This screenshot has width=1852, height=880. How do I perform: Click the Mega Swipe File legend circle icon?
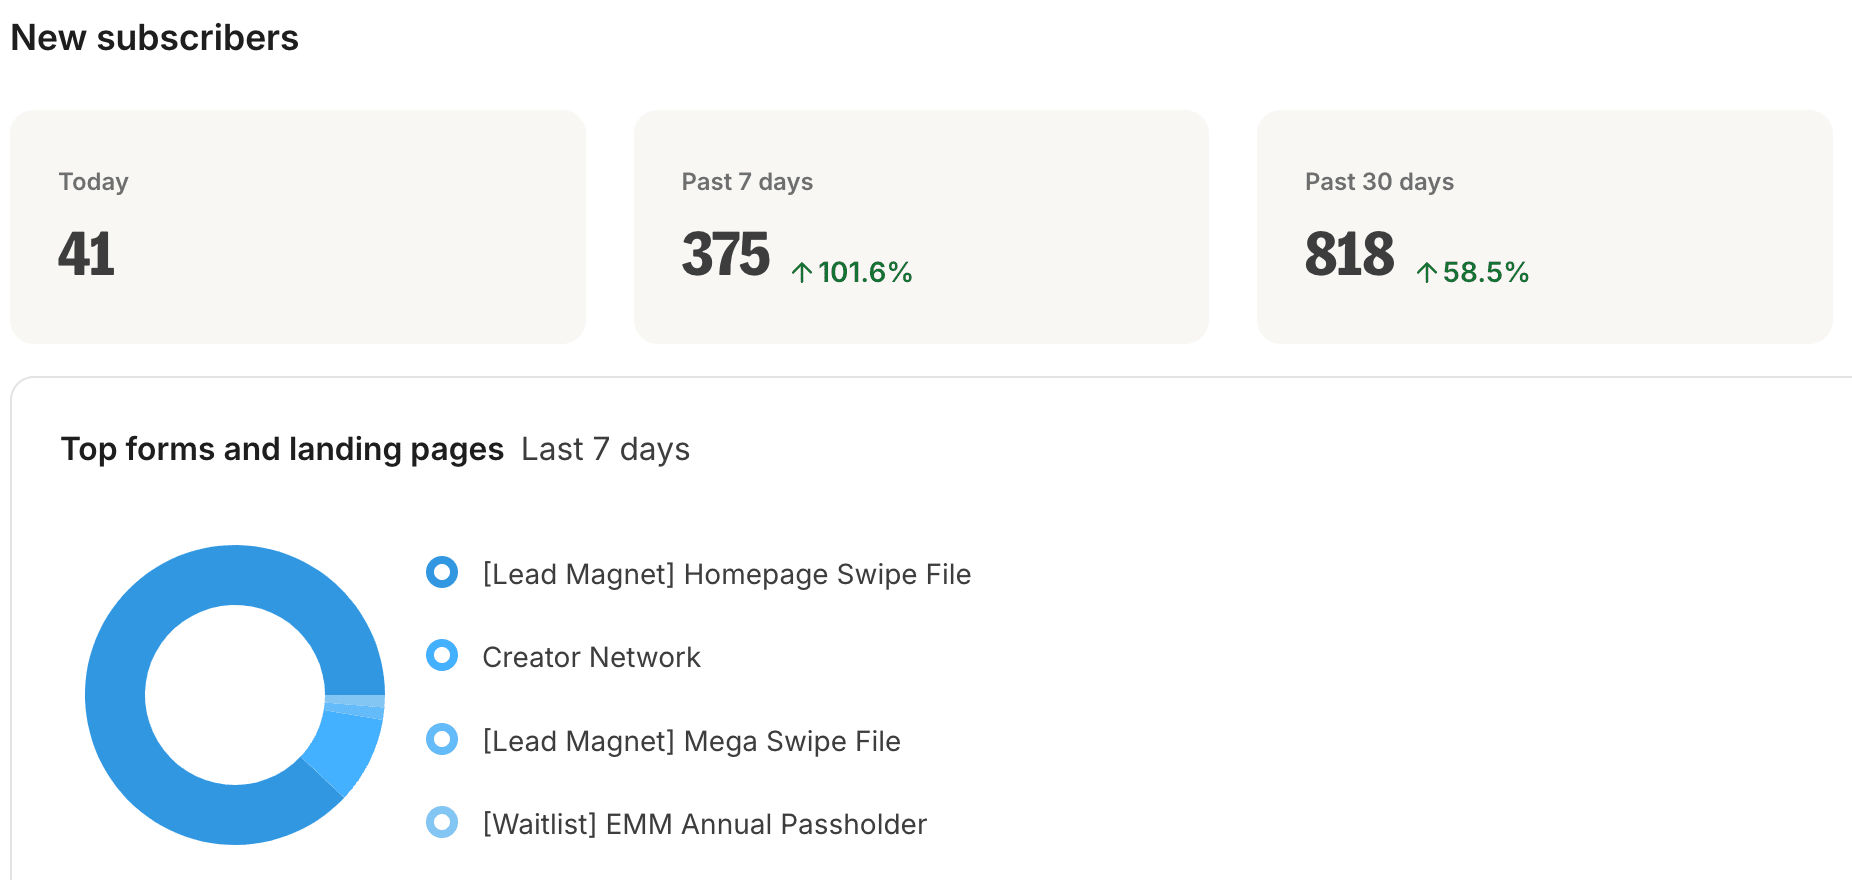click(442, 740)
